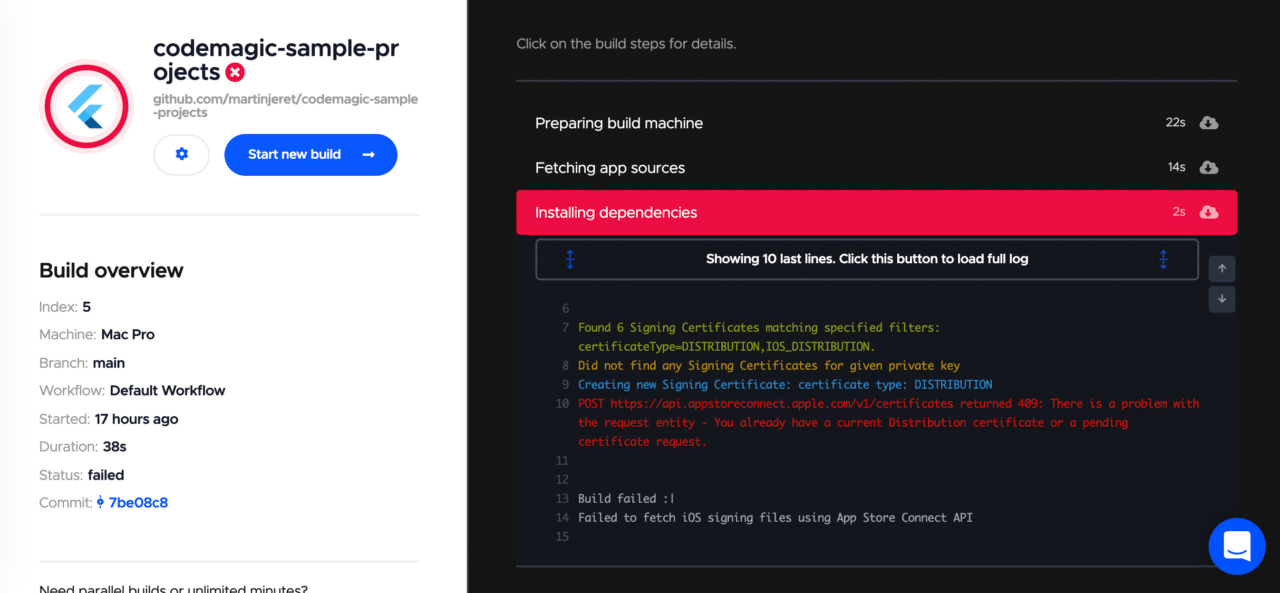Screen dimensions: 1280x593
Task: Load the full log
Action: click(867, 259)
